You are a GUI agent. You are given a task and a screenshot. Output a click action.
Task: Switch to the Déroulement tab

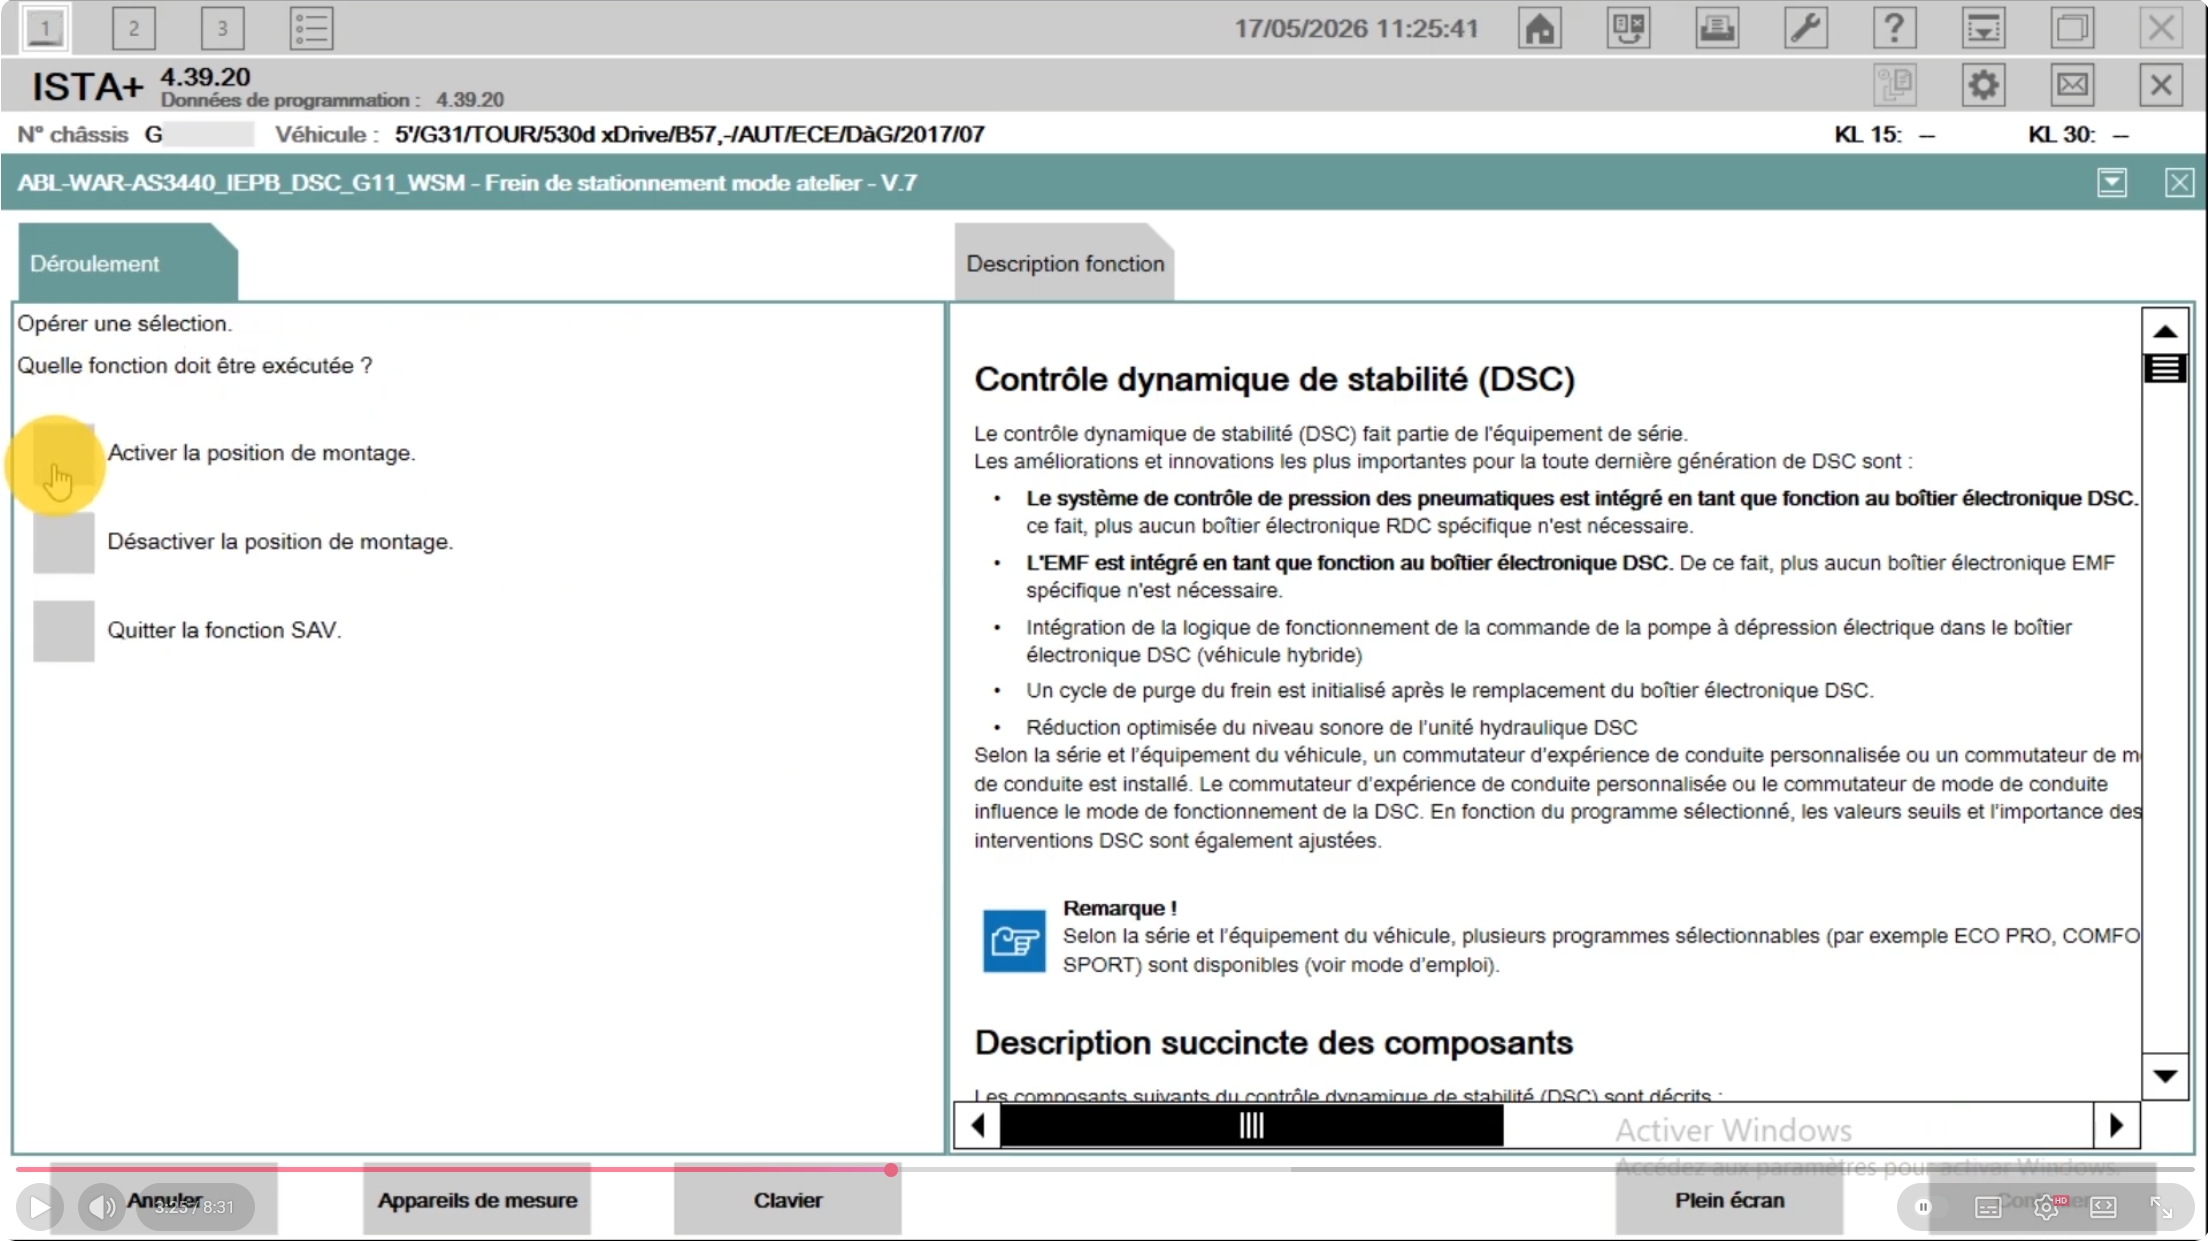point(127,263)
